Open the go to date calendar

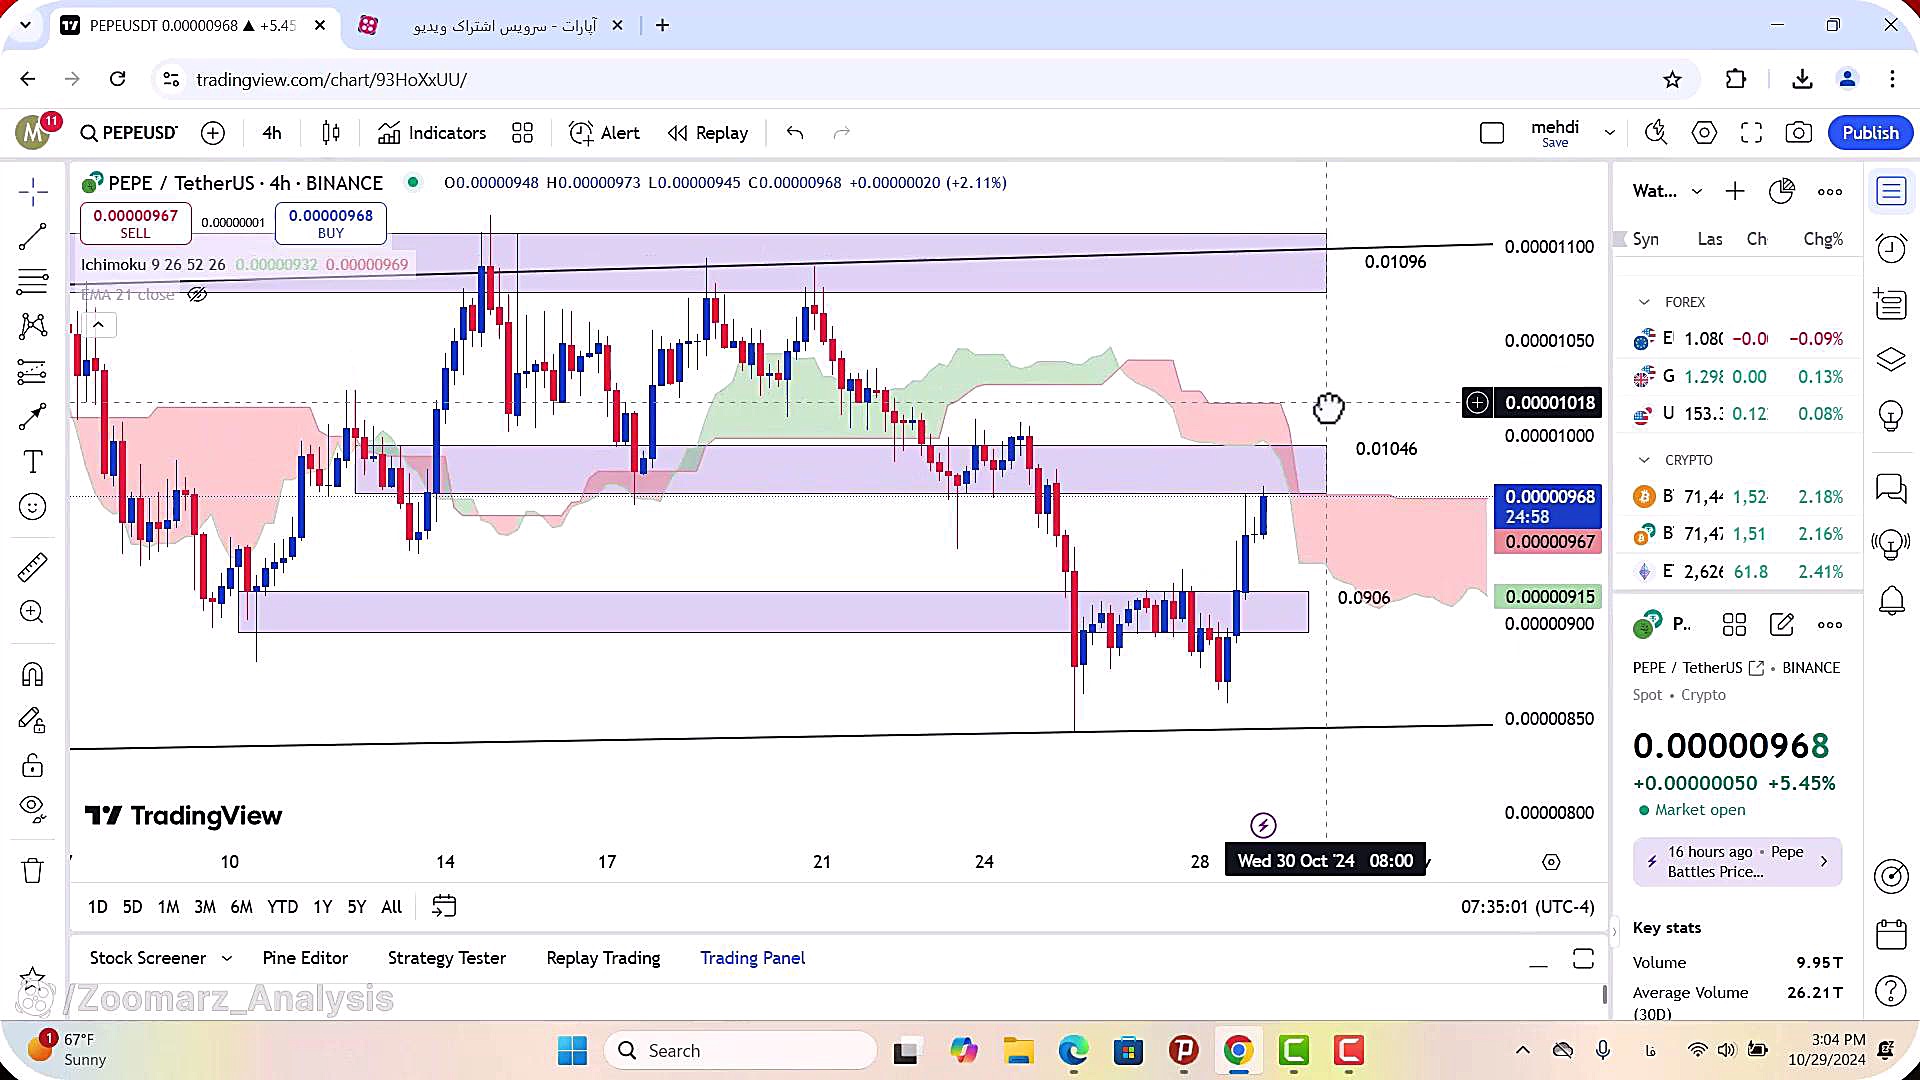point(444,906)
